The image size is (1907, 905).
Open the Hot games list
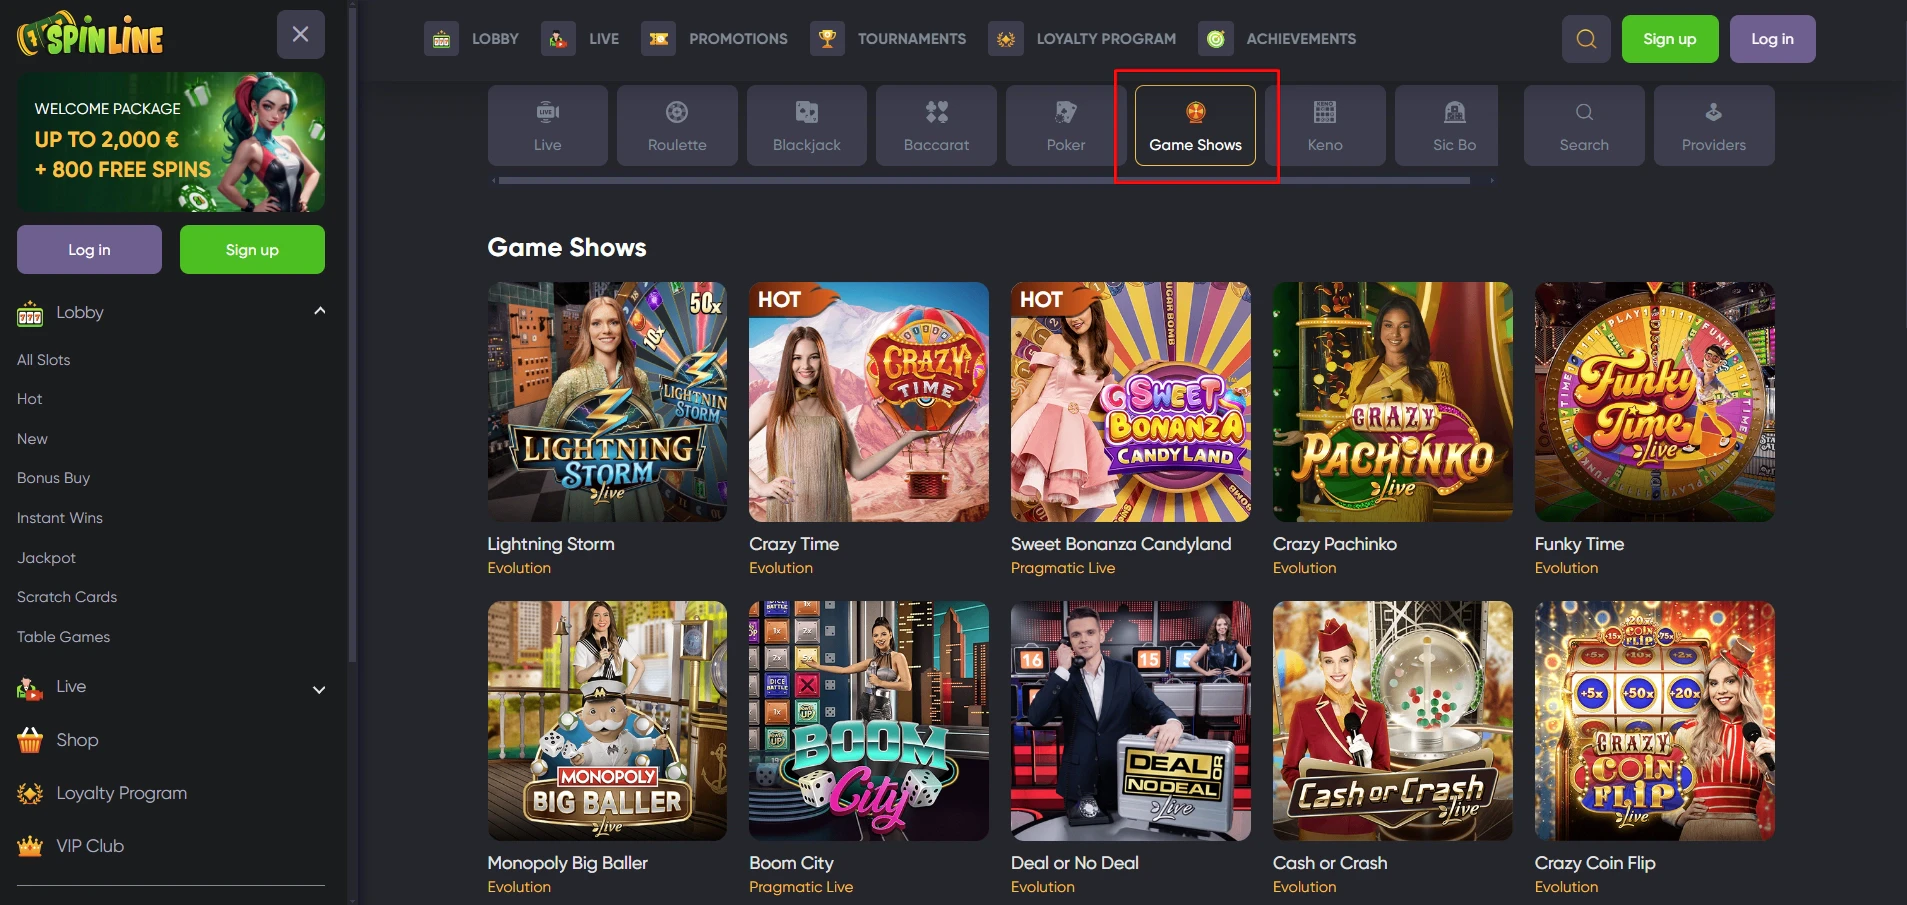coord(30,399)
